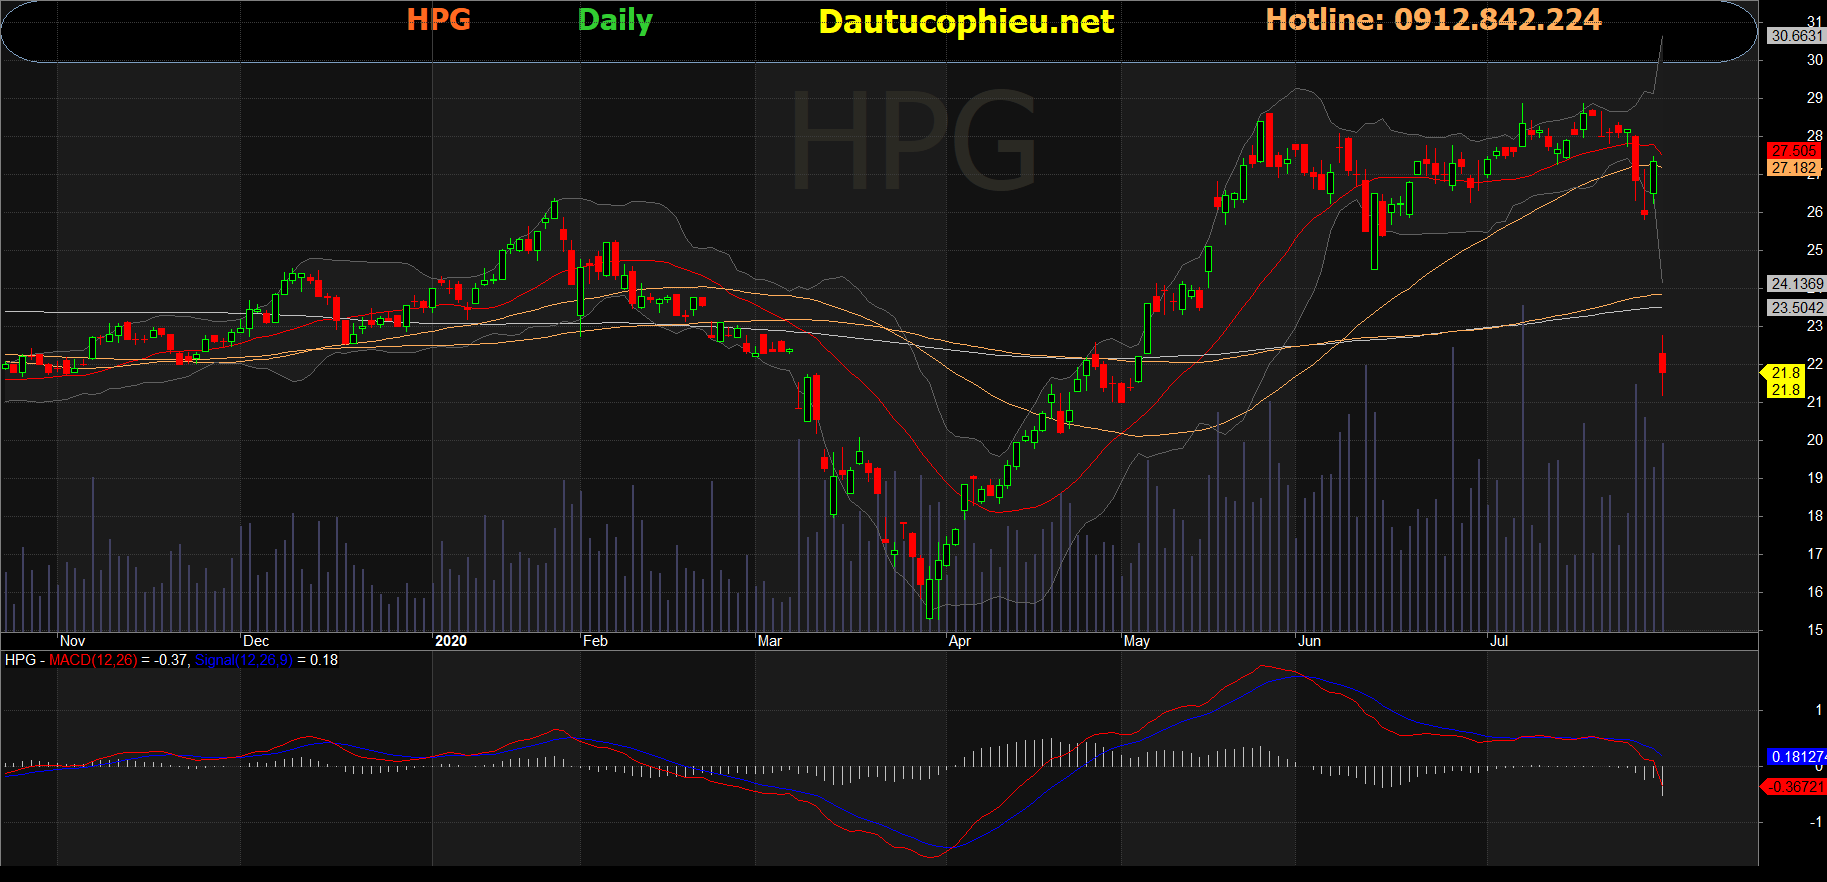1827x882 pixels.
Task: Click the blue Signal(12,26,9) indicator label
Action: [x=243, y=660]
